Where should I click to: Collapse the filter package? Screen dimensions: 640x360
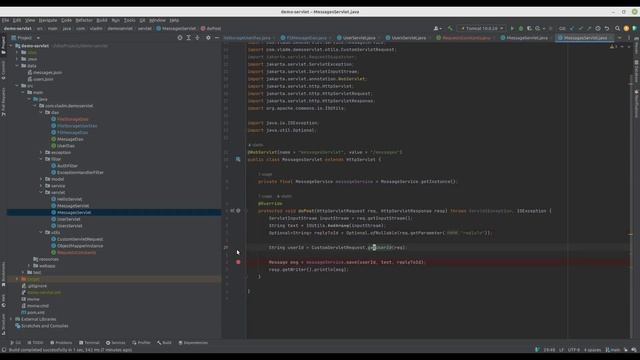(x=41, y=159)
